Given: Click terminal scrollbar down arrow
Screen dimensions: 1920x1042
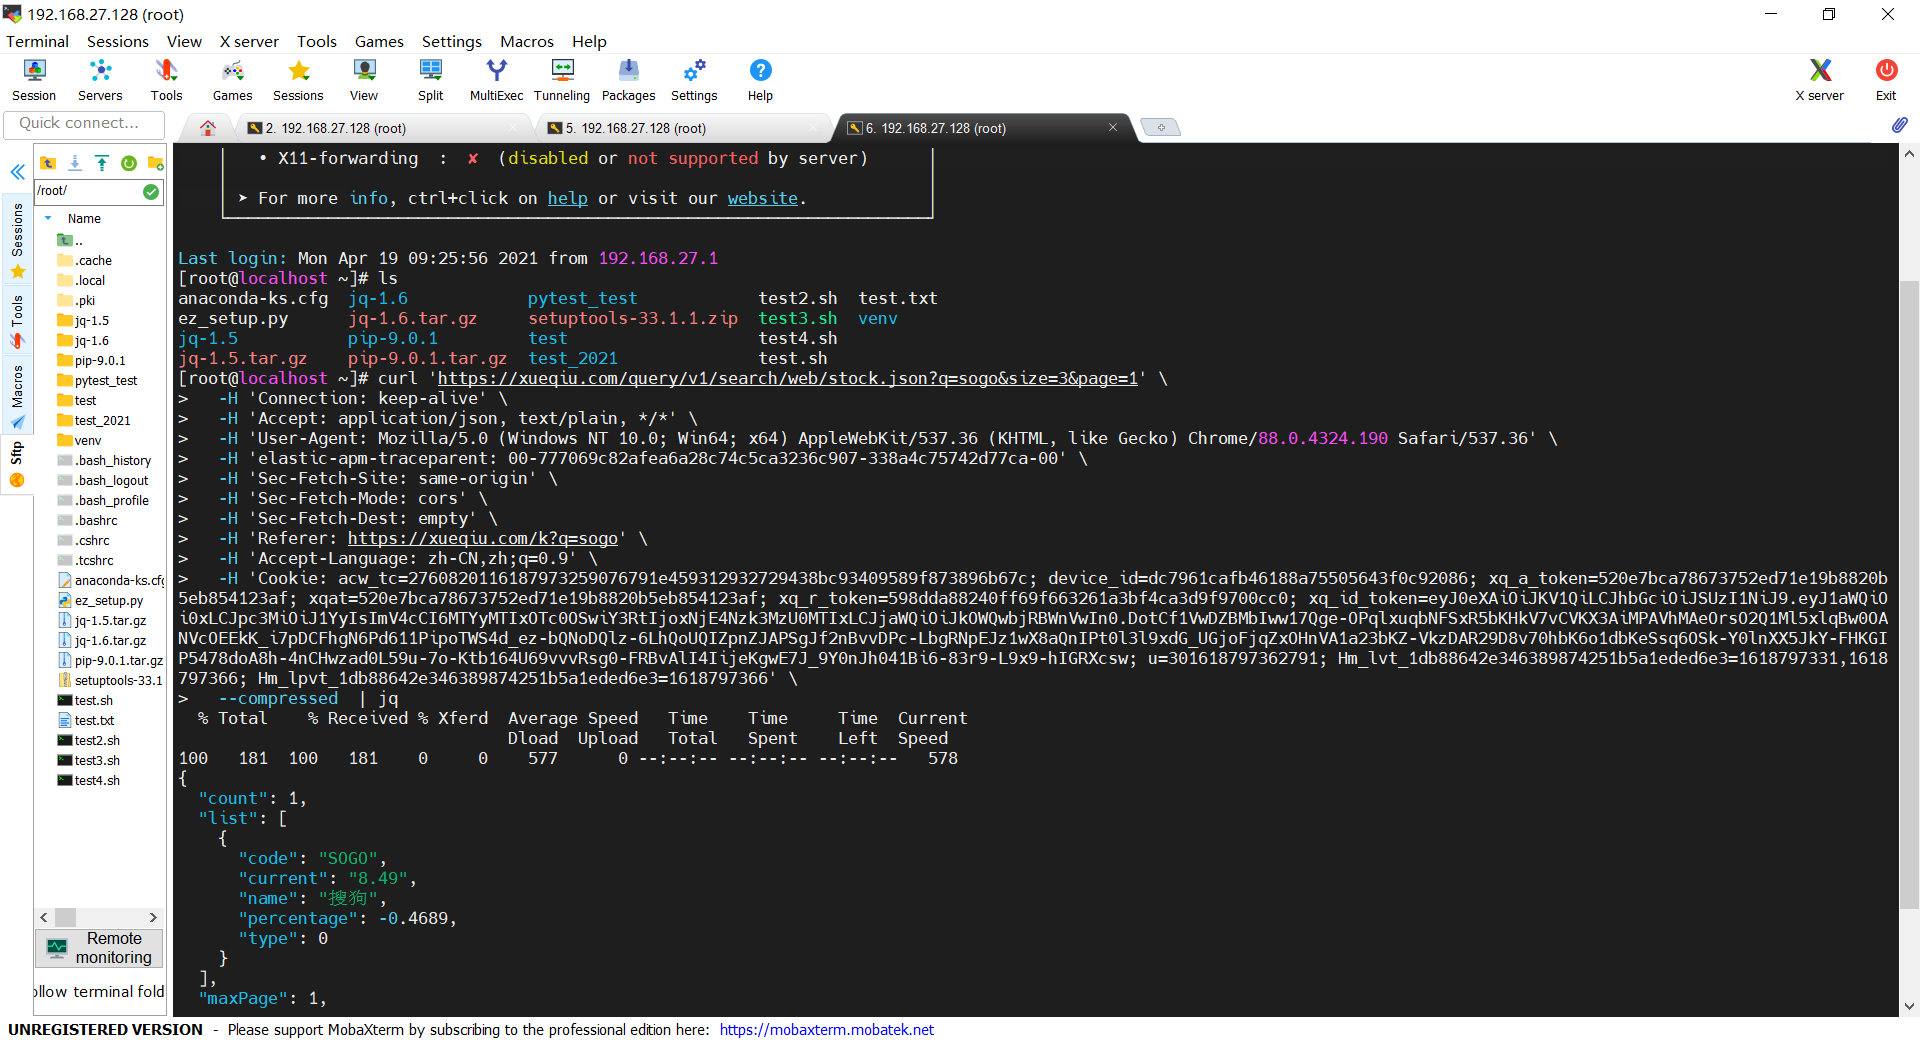Looking at the screenshot, I should (x=1909, y=1007).
